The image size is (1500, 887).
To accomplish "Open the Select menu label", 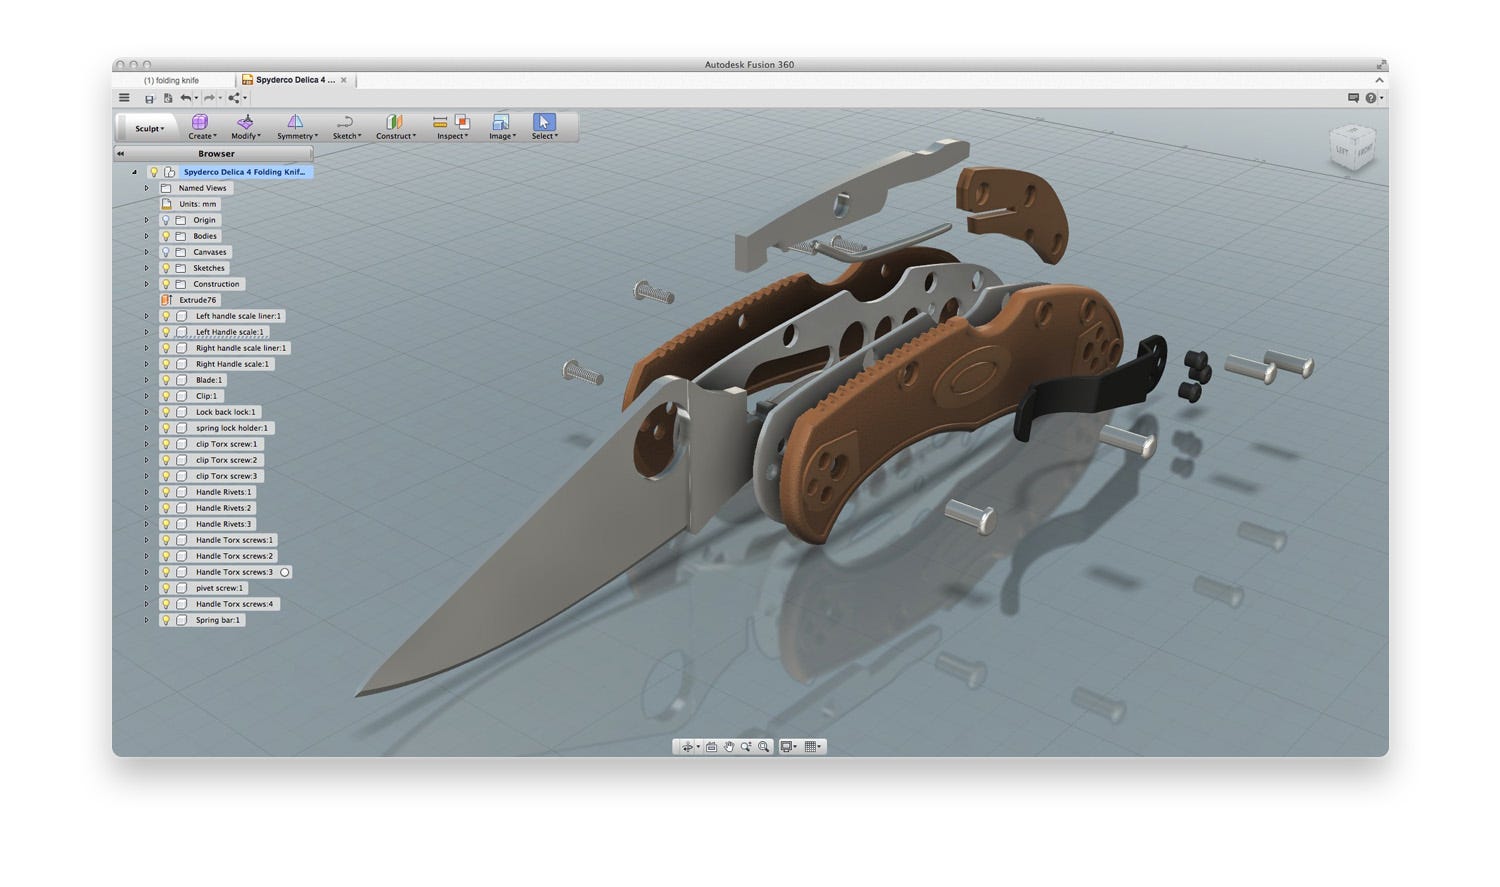I will point(545,136).
